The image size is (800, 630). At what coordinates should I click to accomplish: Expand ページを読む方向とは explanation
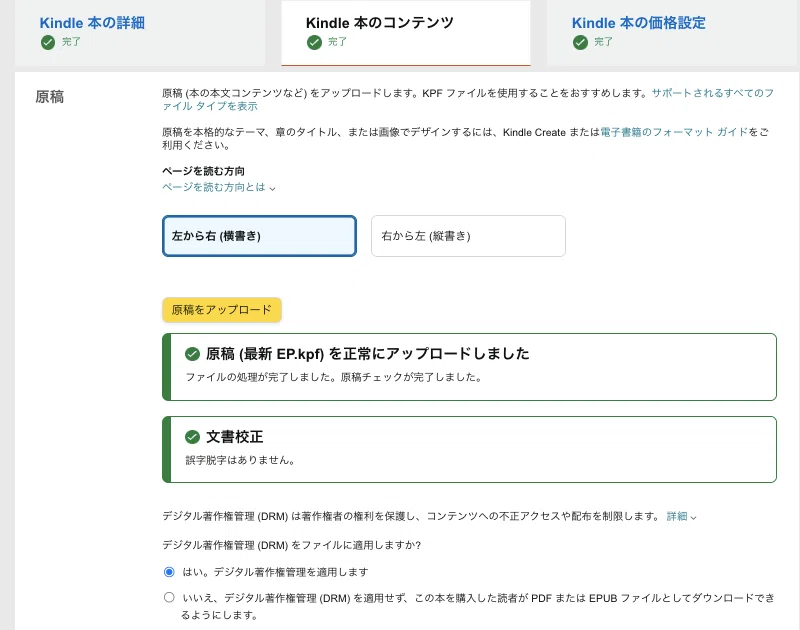pos(219,187)
